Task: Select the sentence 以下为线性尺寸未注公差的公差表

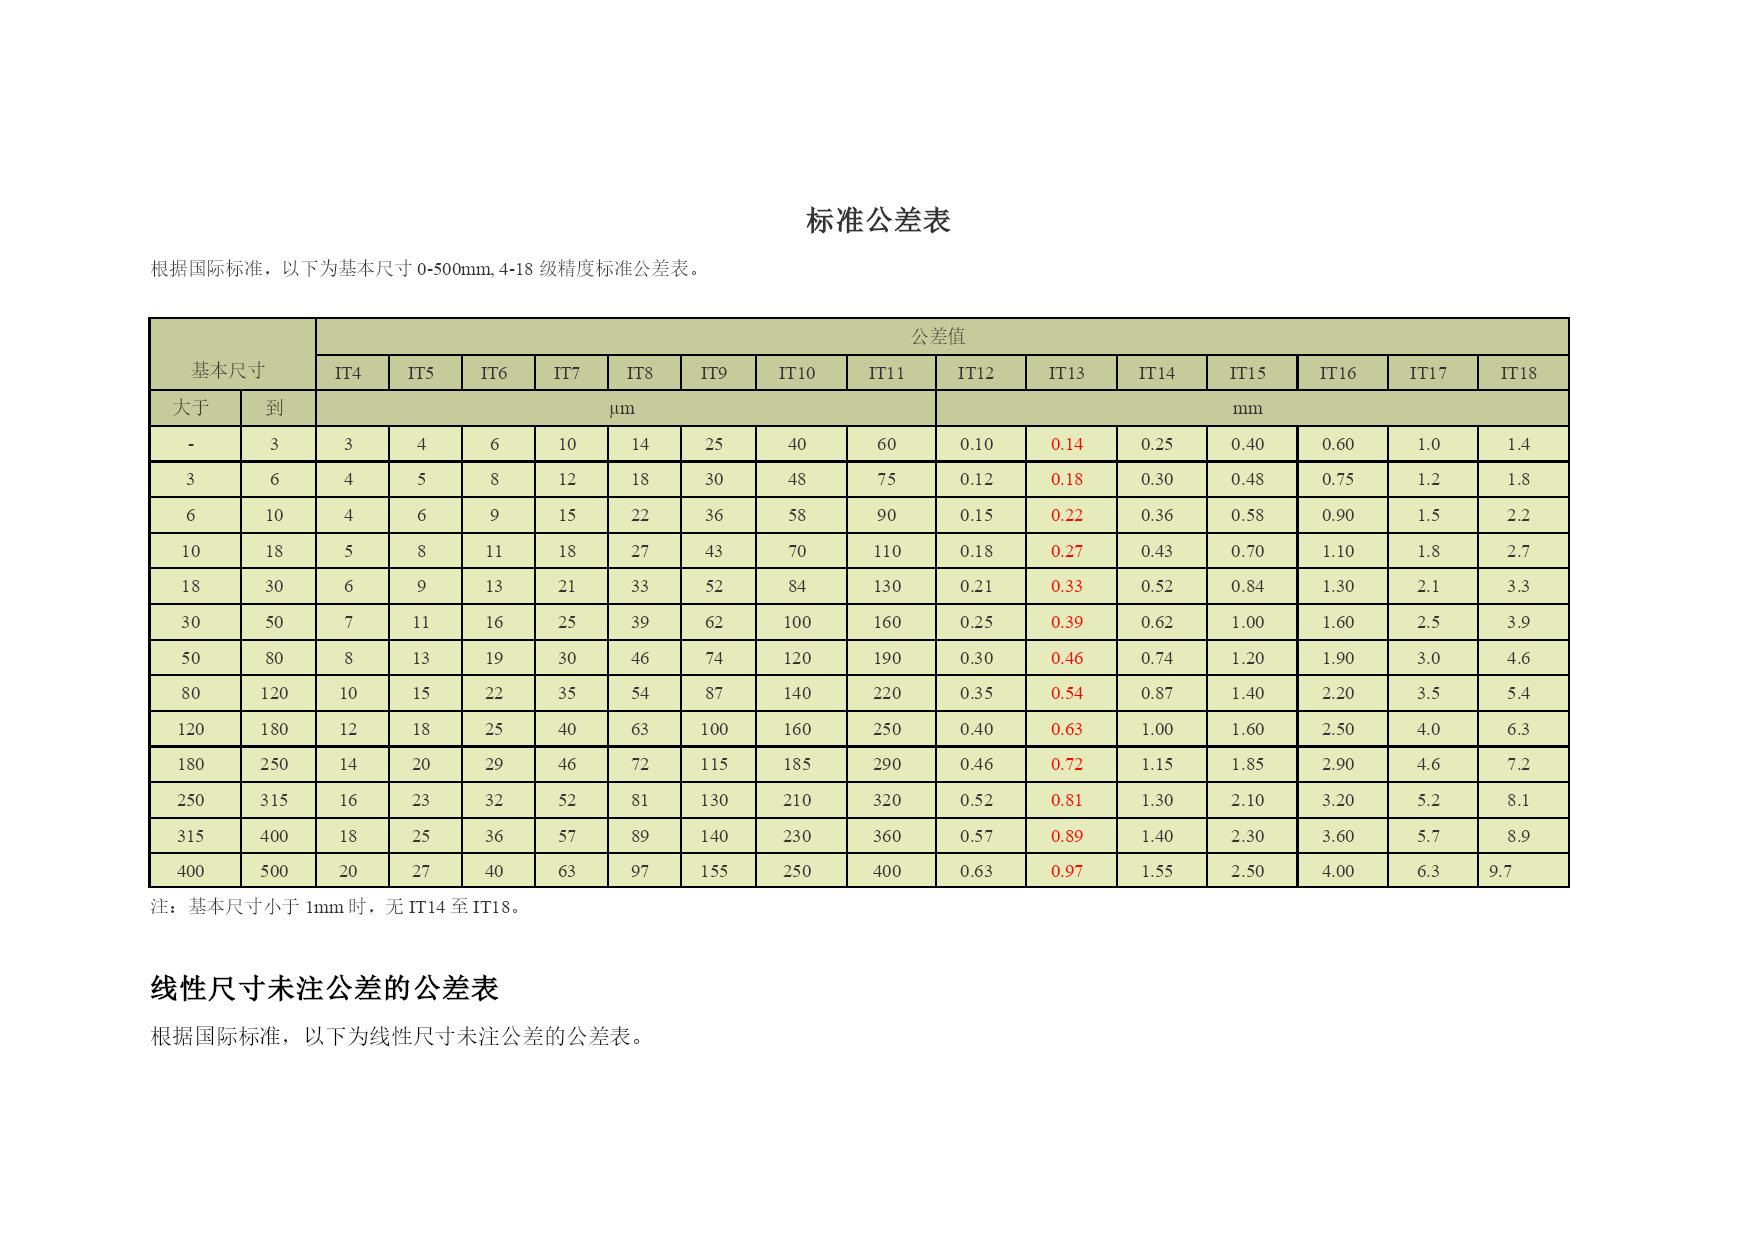Action: point(476,1036)
